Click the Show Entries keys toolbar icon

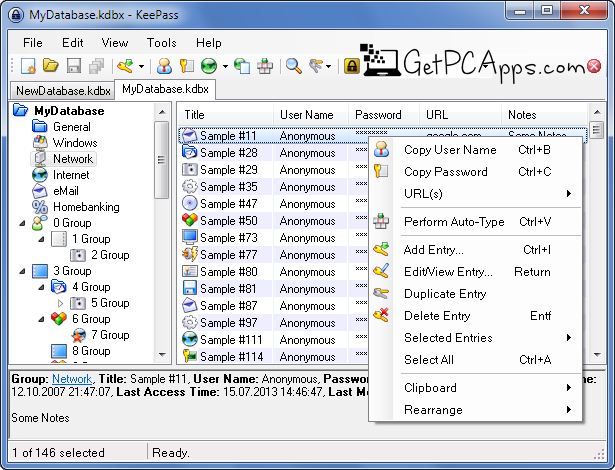(316, 66)
